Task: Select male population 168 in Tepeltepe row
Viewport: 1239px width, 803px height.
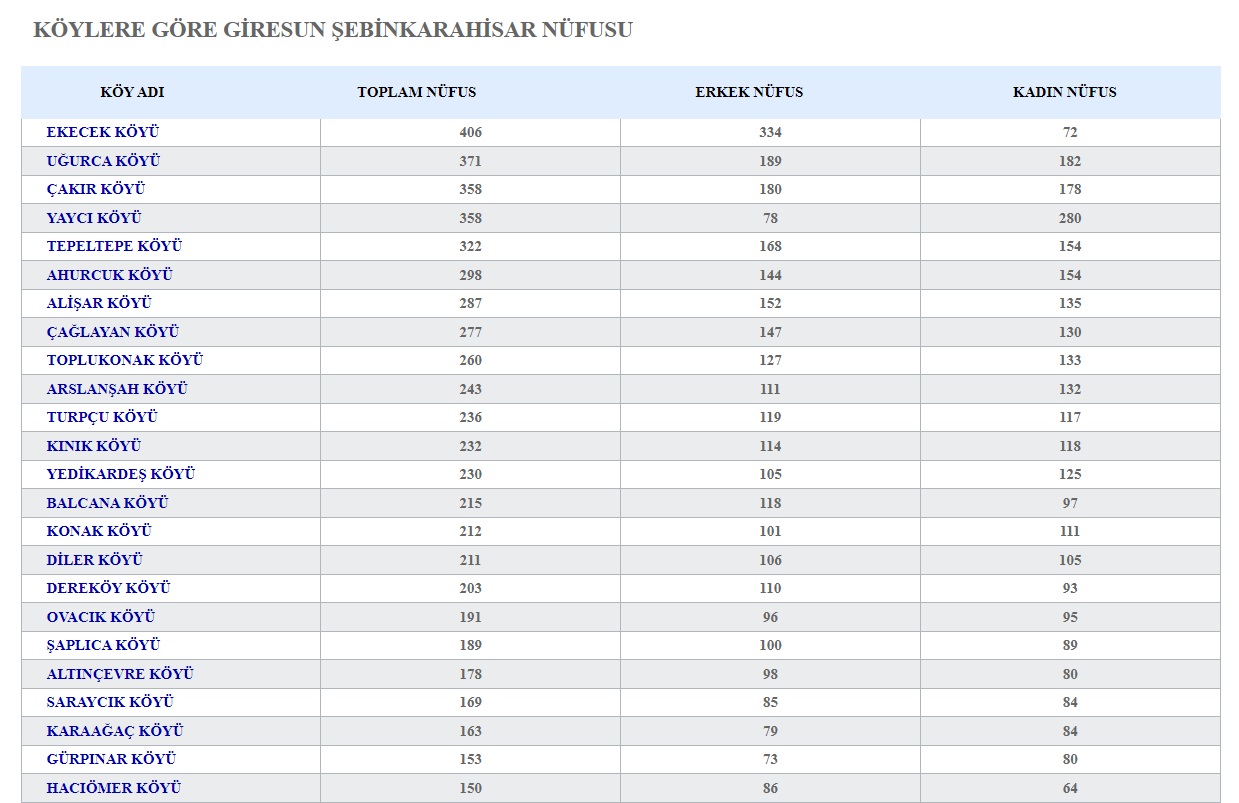Action: click(770, 246)
